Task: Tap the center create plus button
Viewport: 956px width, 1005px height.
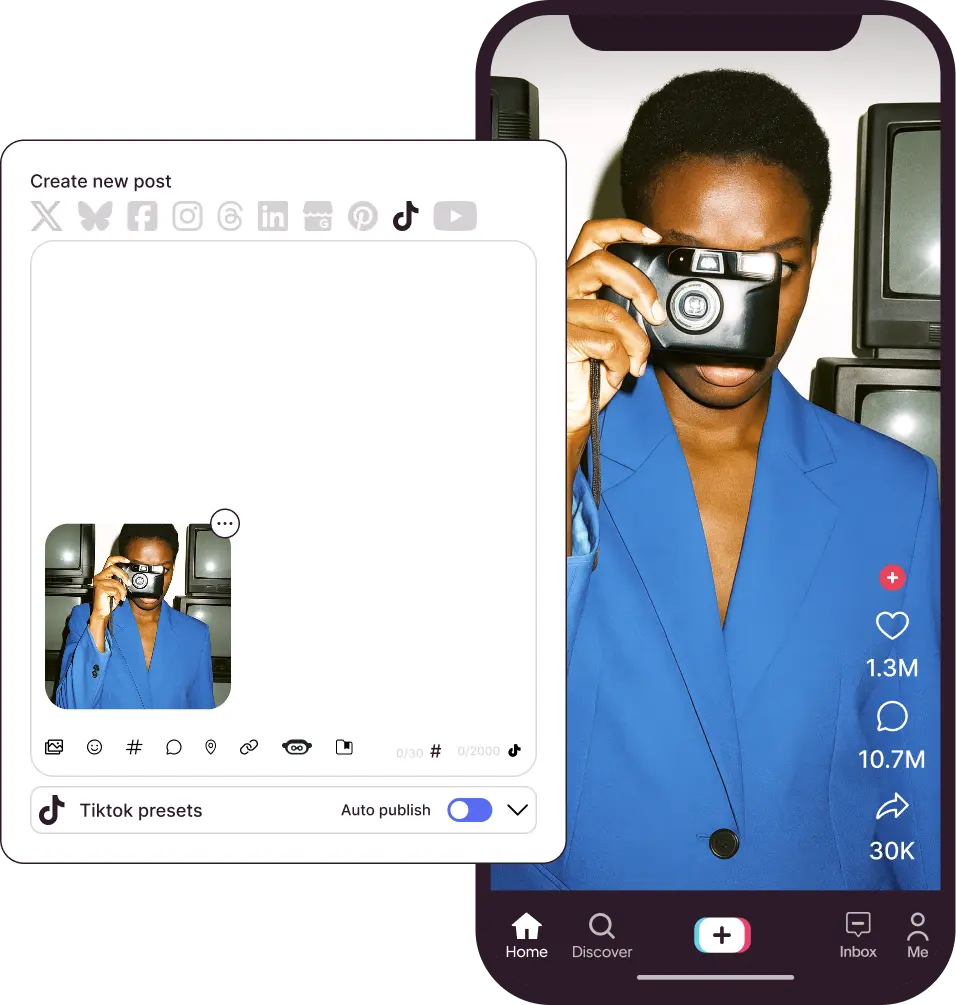Action: (x=722, y=936)
